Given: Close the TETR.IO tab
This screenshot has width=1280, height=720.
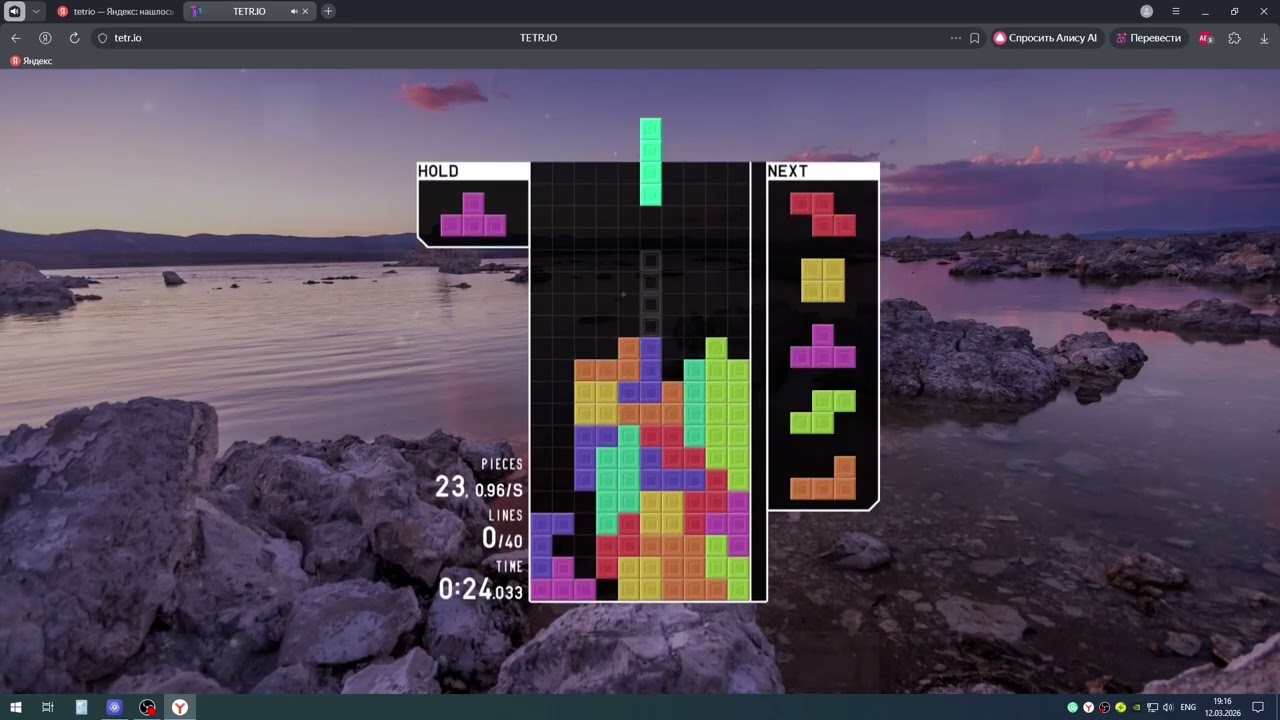Looking at the screenshot, I should click(306, 11).
